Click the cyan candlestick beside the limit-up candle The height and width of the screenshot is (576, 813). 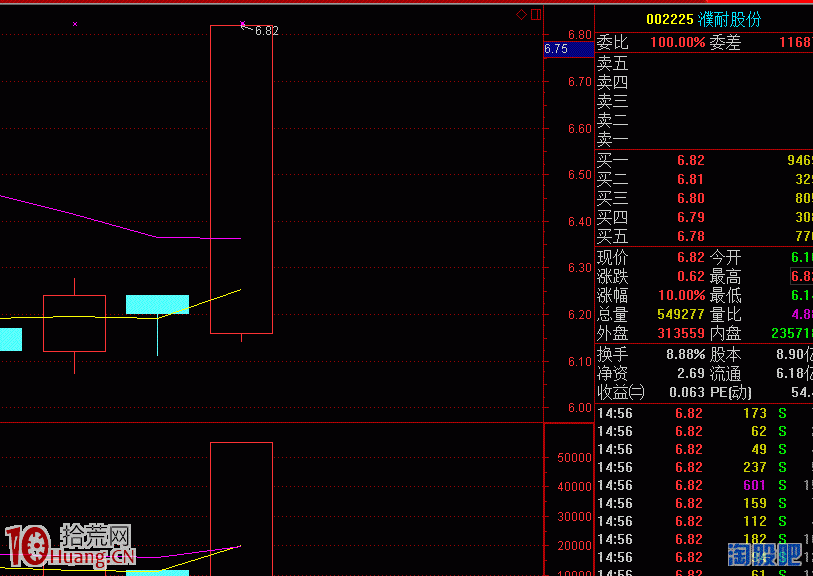click(157, 304)
